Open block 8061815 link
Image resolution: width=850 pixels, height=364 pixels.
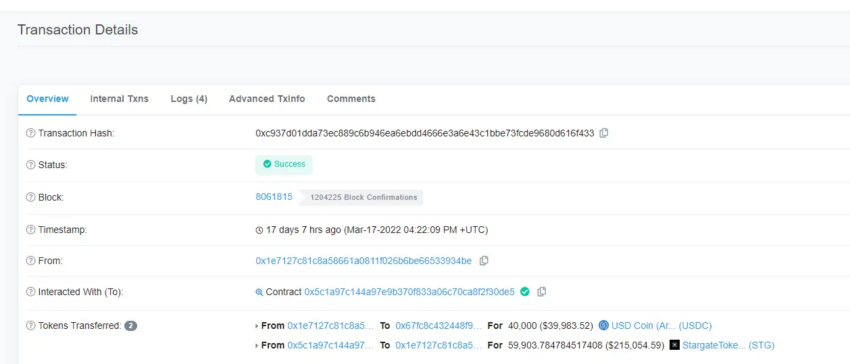(274, 197)
